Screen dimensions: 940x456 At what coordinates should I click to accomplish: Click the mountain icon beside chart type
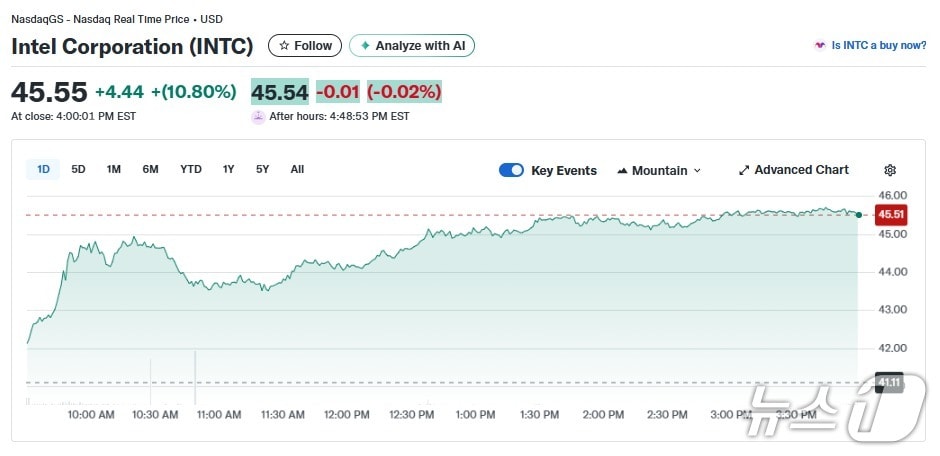coord(622,171)
